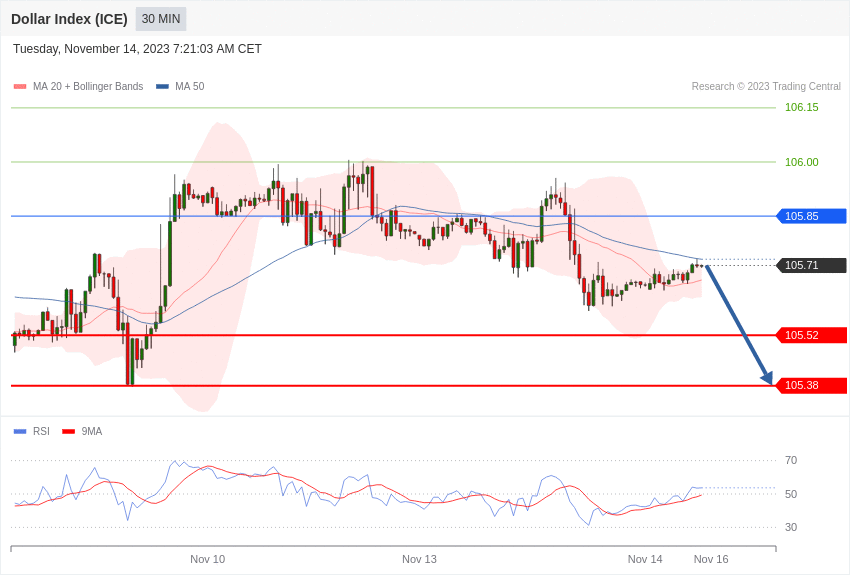Click the RSI 30 level label
850x576 pixels.
click(x=791, y=527)
